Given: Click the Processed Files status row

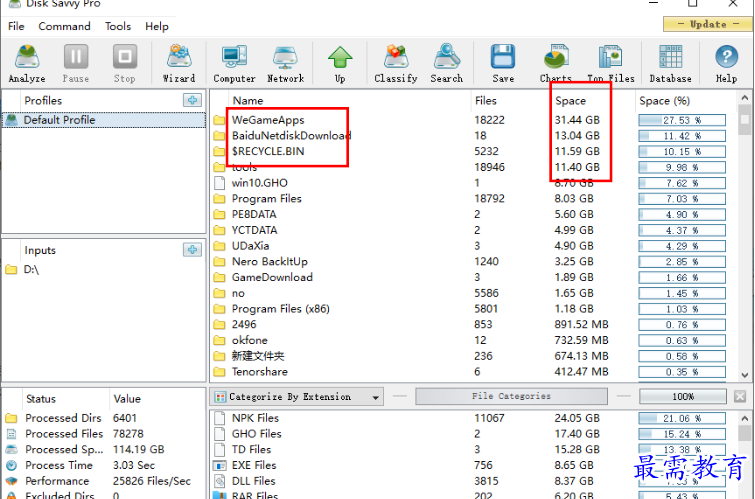Looking at the screenshot, I should pos(104,434).
